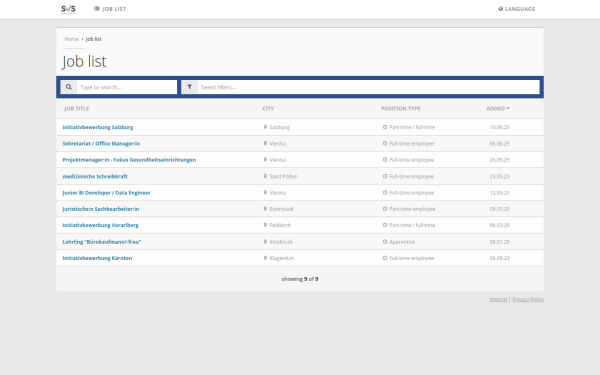Click the Part-time employee position type
The image size is (600, 375).
click(412, 209)
